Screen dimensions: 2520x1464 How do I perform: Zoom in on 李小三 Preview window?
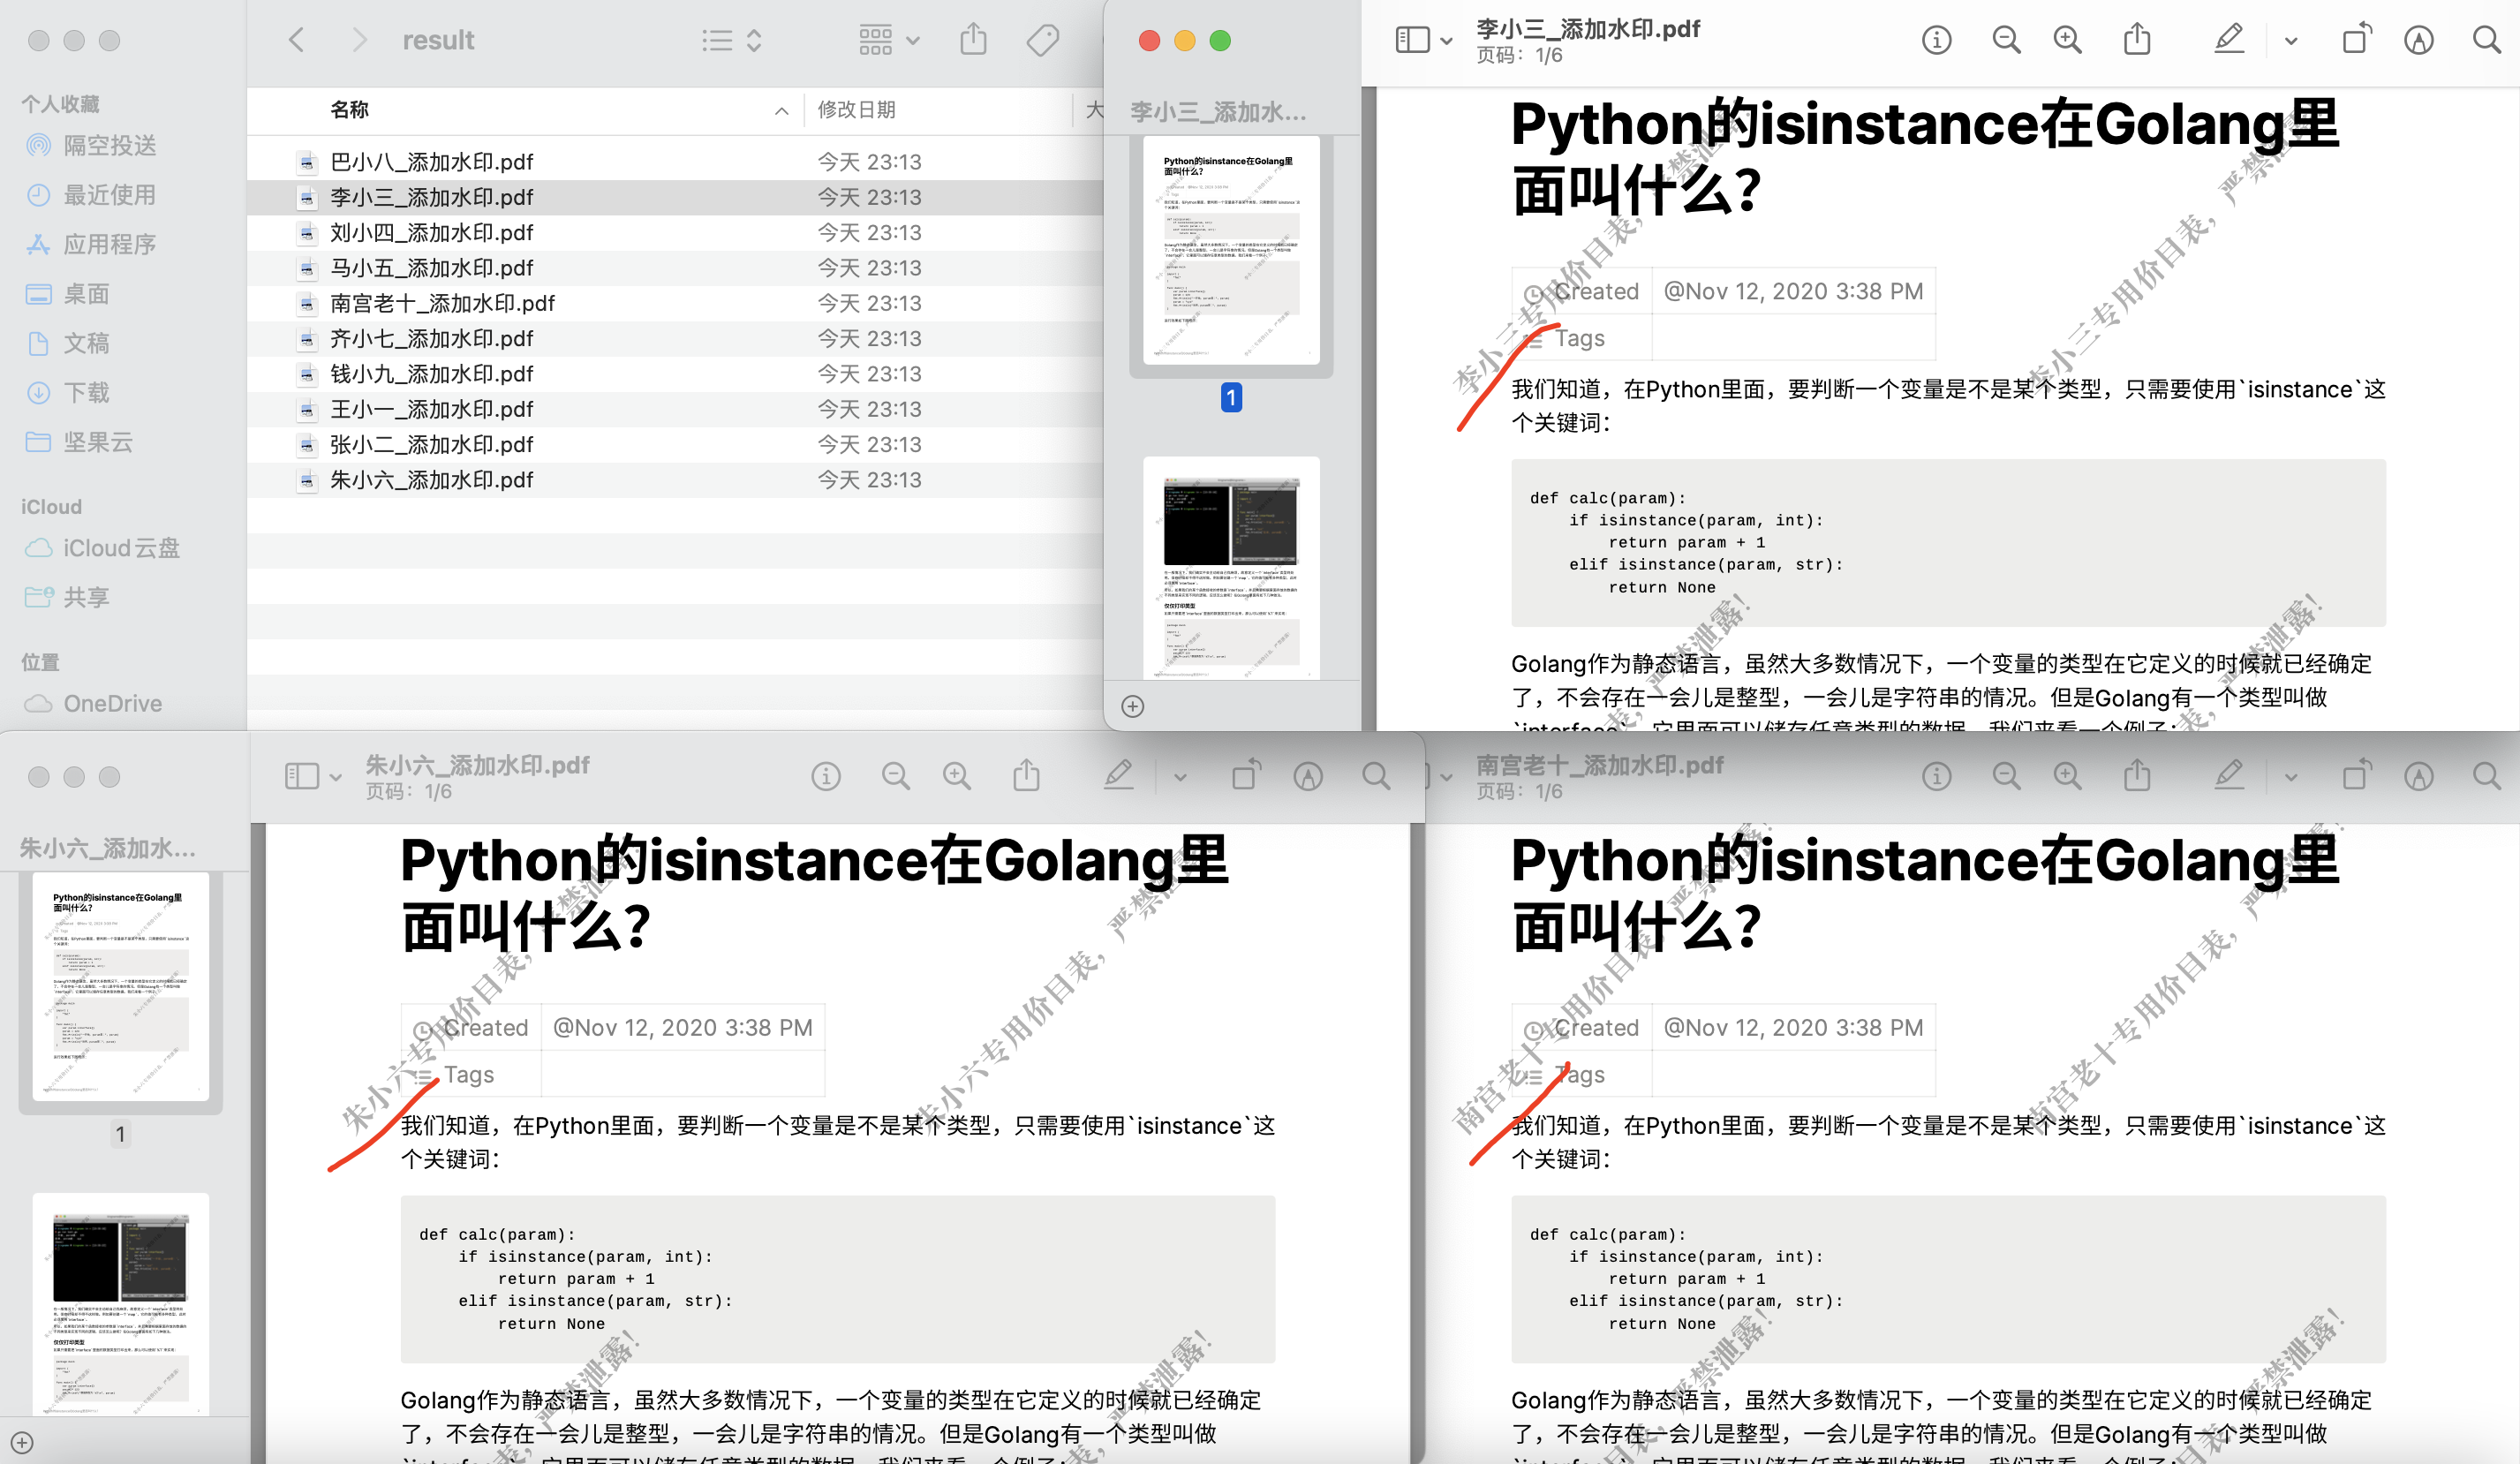click(x=2067, y=40)
